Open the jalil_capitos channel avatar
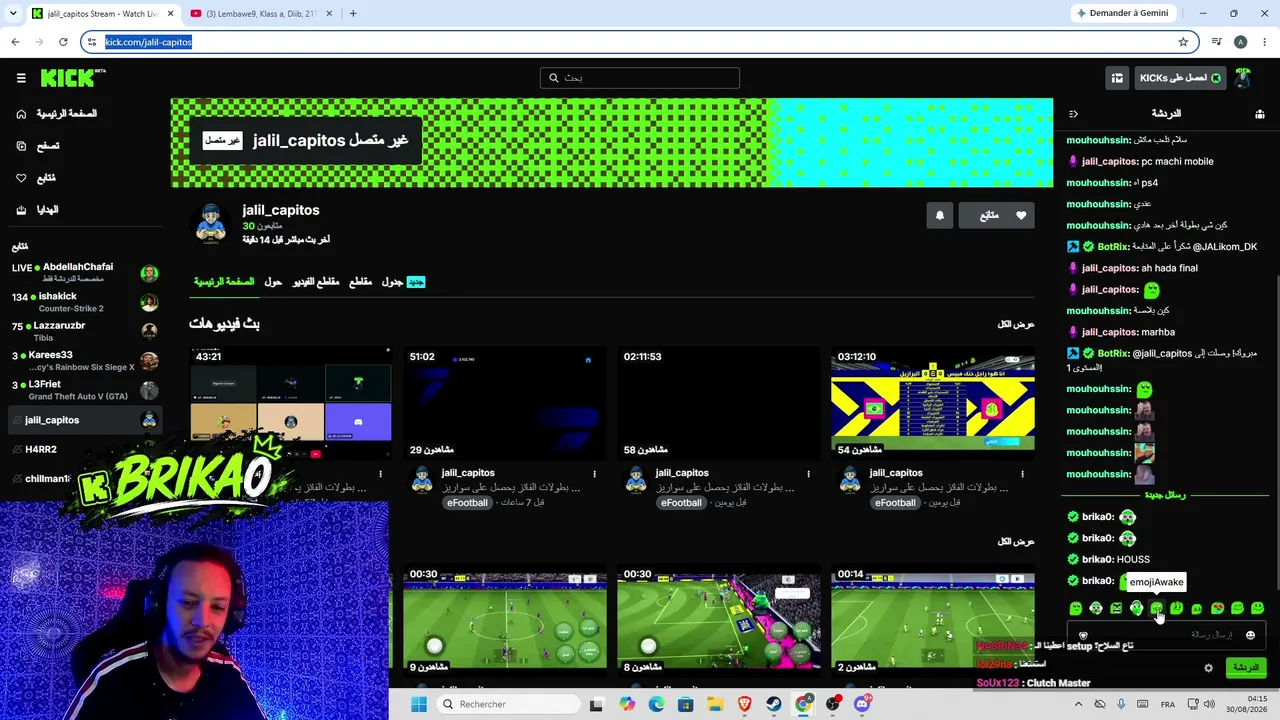Viewport: 1280px width, 720px height. tap(211, 224)
